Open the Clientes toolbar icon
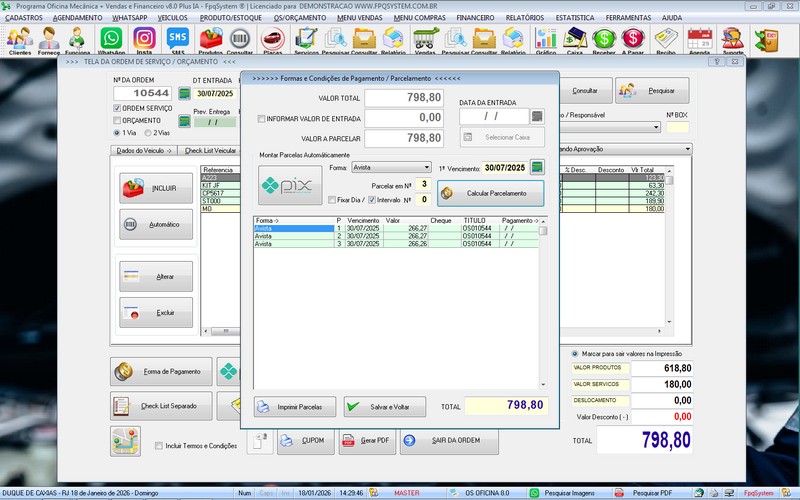Screen dimensions: 800x500 tap(19, 38)
